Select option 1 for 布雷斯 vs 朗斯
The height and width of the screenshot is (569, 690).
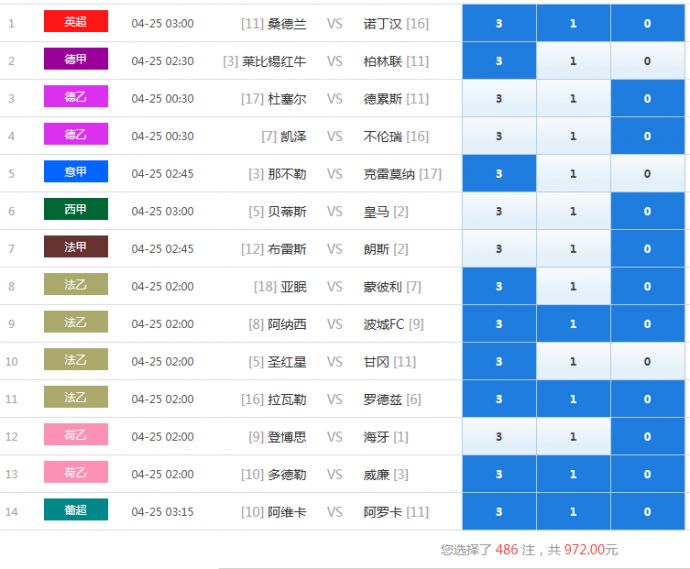pos(573,248)
